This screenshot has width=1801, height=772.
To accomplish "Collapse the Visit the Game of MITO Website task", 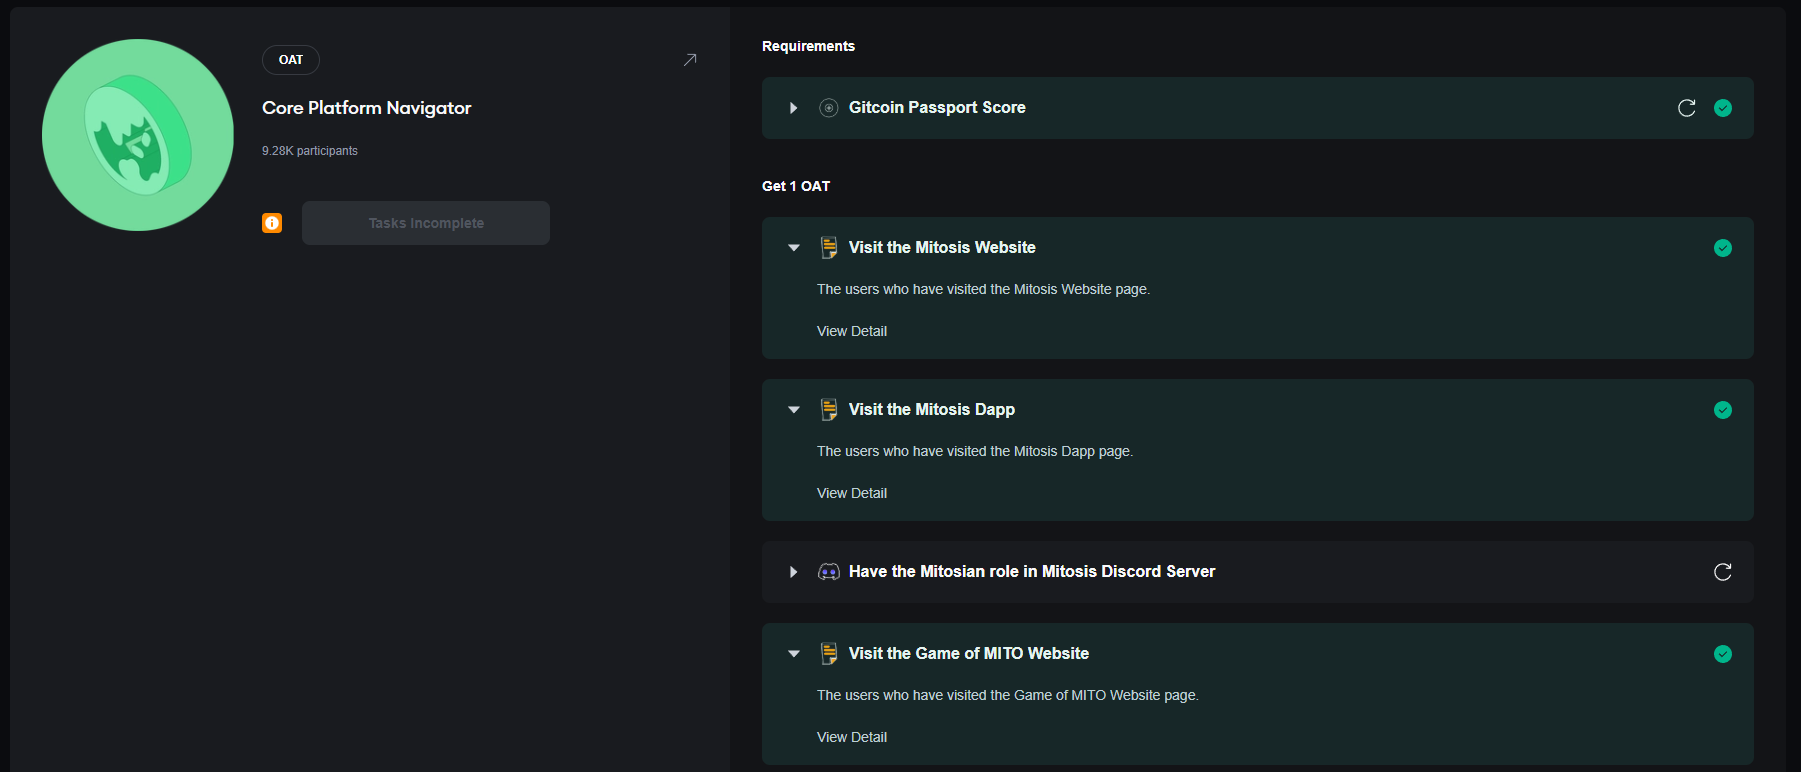I will 794,654.
